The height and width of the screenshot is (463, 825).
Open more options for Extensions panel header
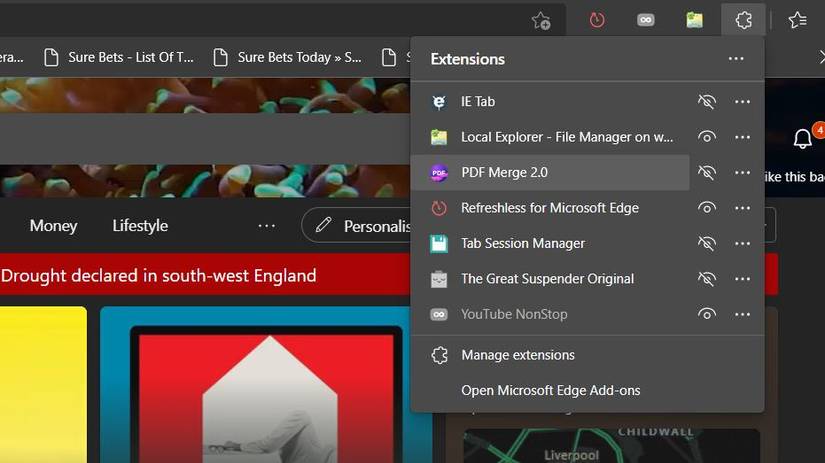click(736, 58)
